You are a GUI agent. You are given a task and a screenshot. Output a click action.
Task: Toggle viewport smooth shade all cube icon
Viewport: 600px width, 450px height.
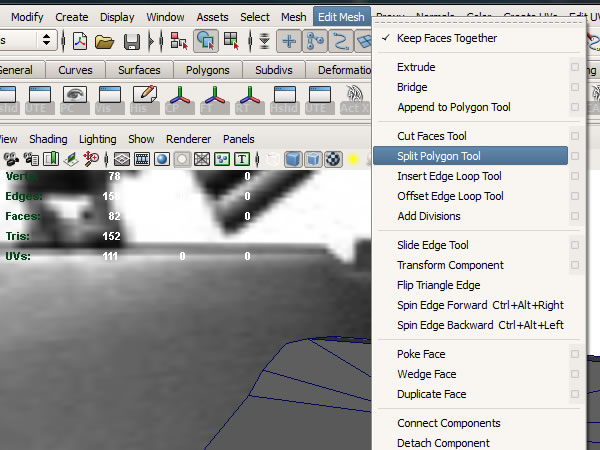pyautogui.click(x=293, y=159)
